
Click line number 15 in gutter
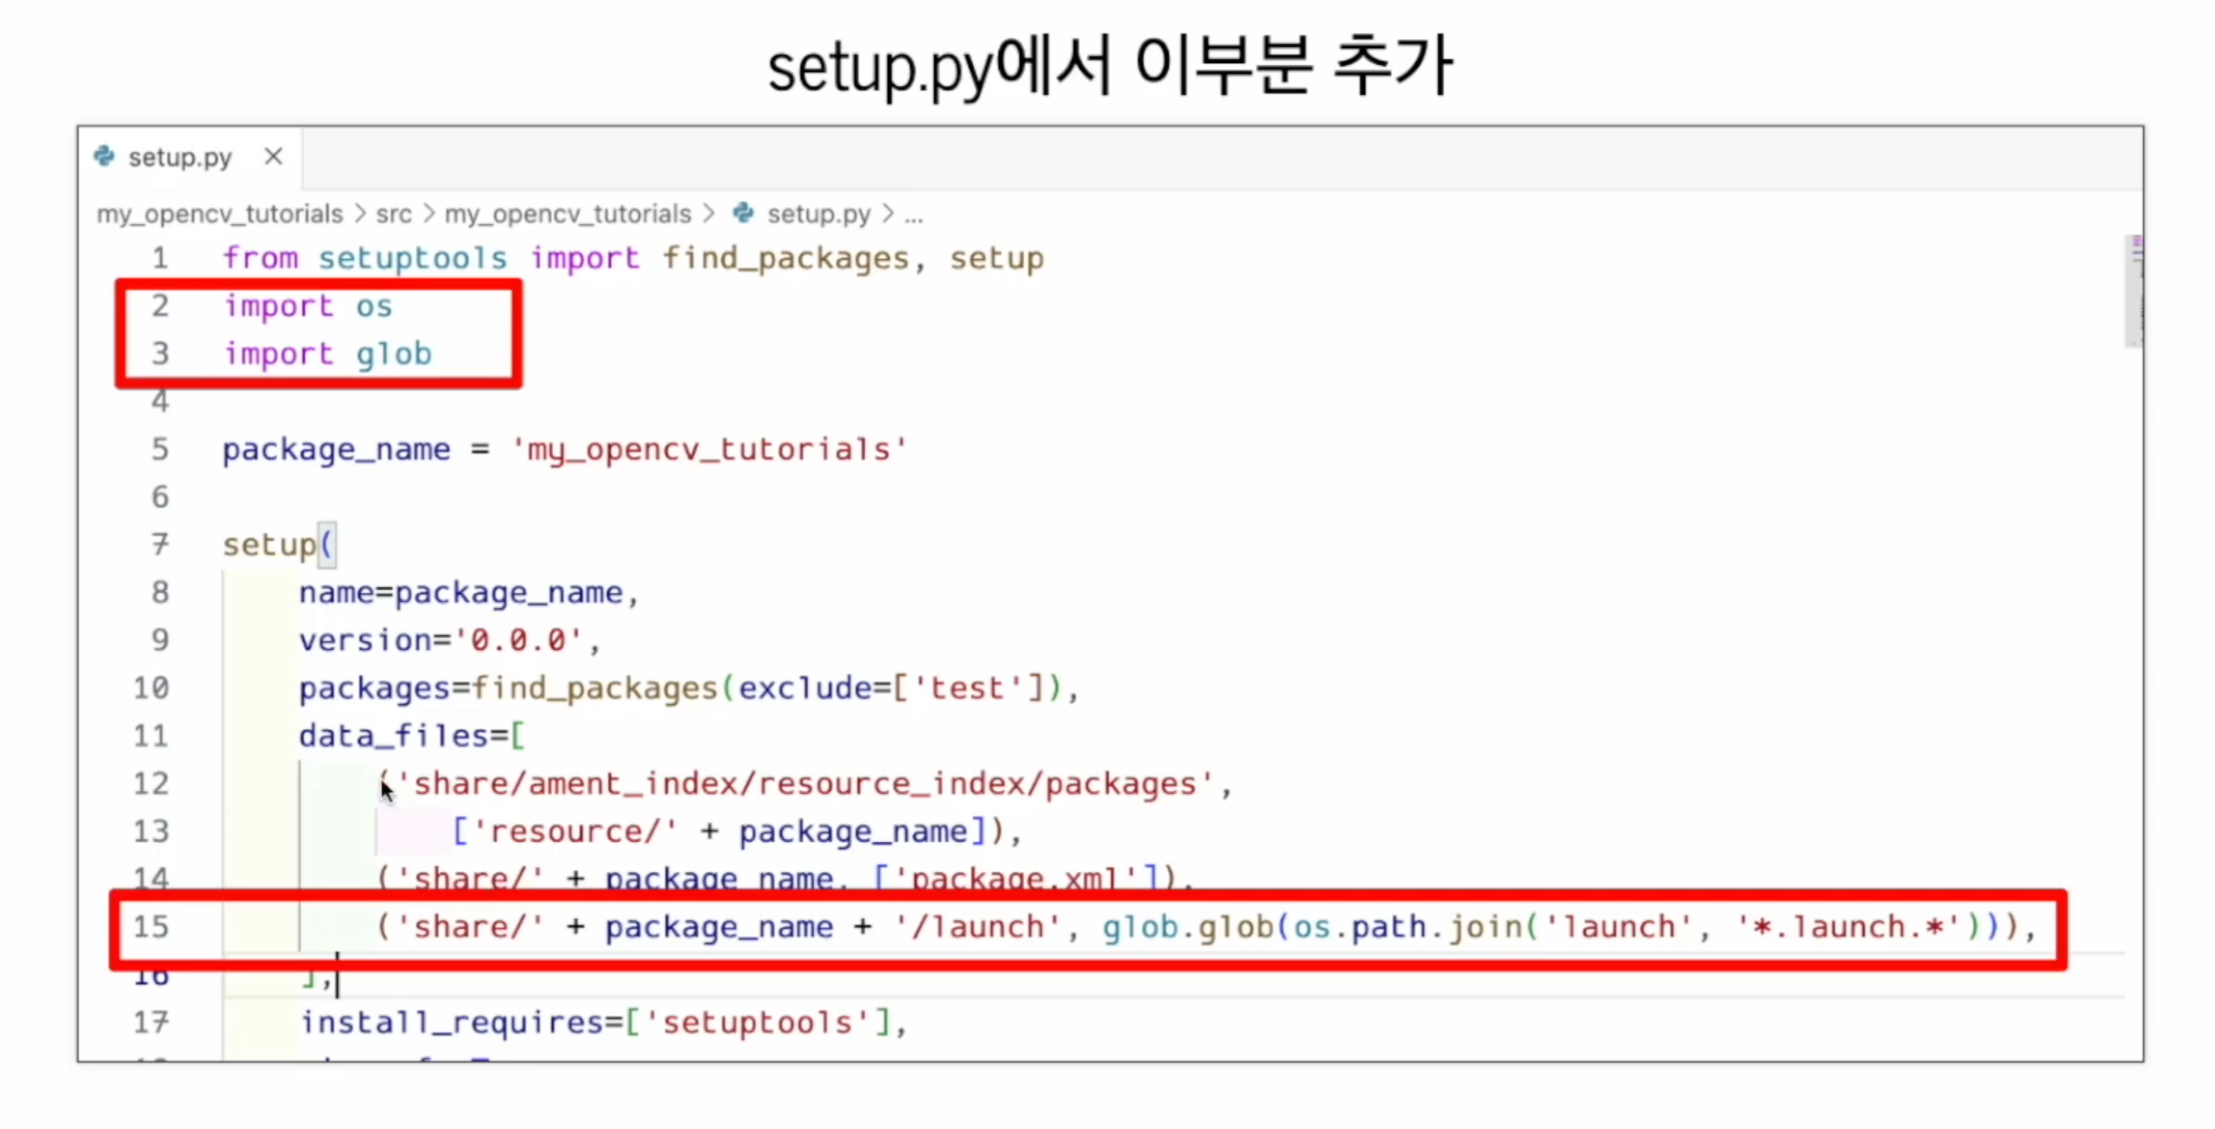pyautogui.click(x=151, y=927)
